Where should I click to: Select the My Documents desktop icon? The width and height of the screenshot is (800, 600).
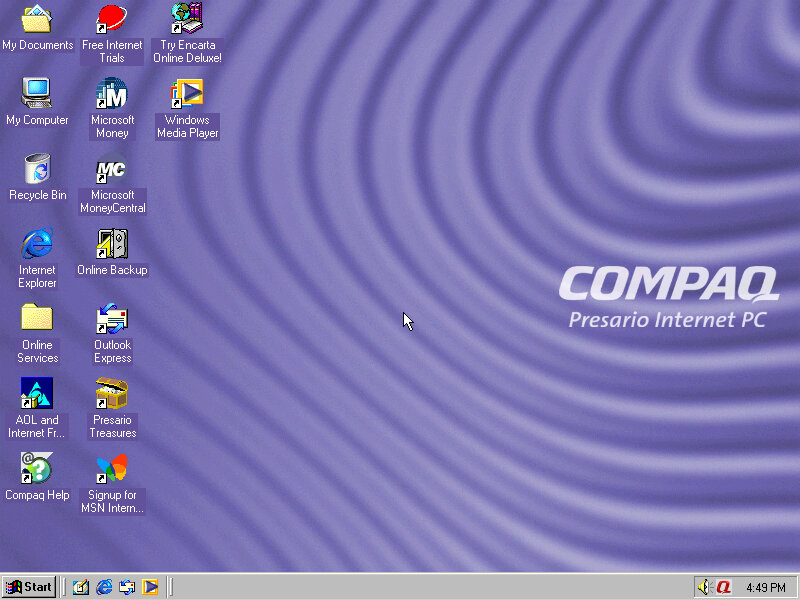(x=37, y=19)
